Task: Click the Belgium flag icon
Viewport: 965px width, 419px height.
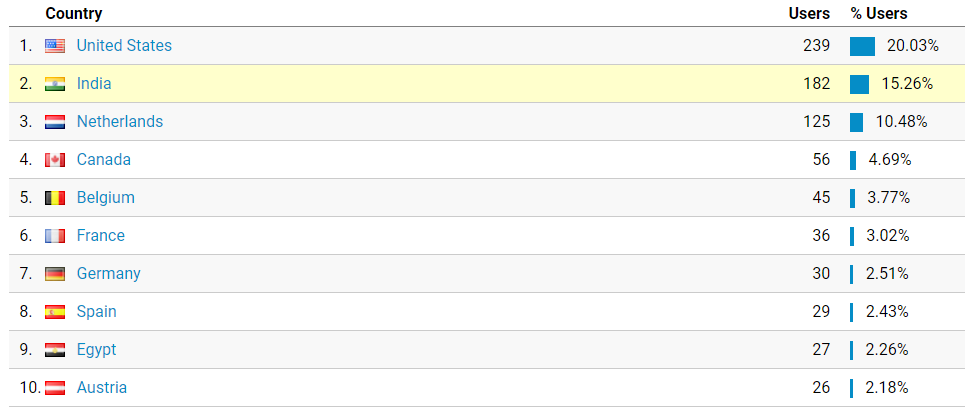Action: point(55,198)
